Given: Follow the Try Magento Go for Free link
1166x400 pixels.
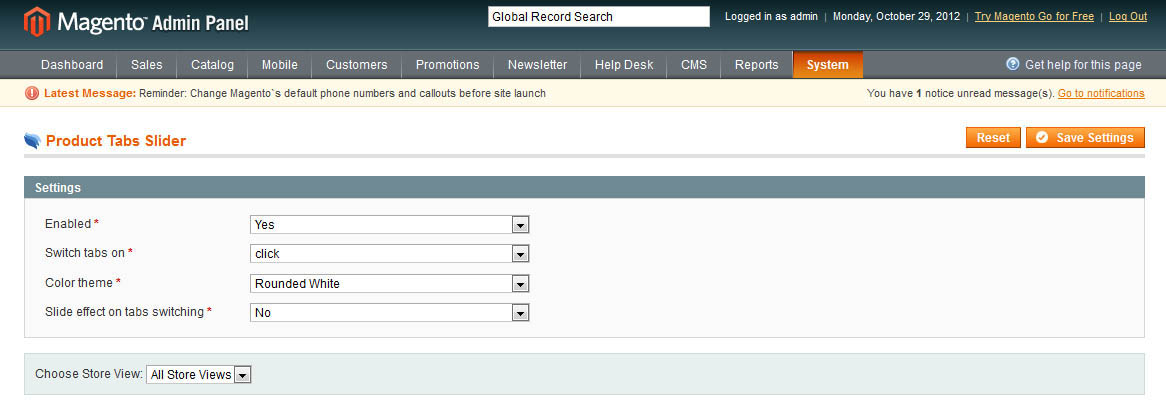Looking at the screenshot, I should [1034, 17].
